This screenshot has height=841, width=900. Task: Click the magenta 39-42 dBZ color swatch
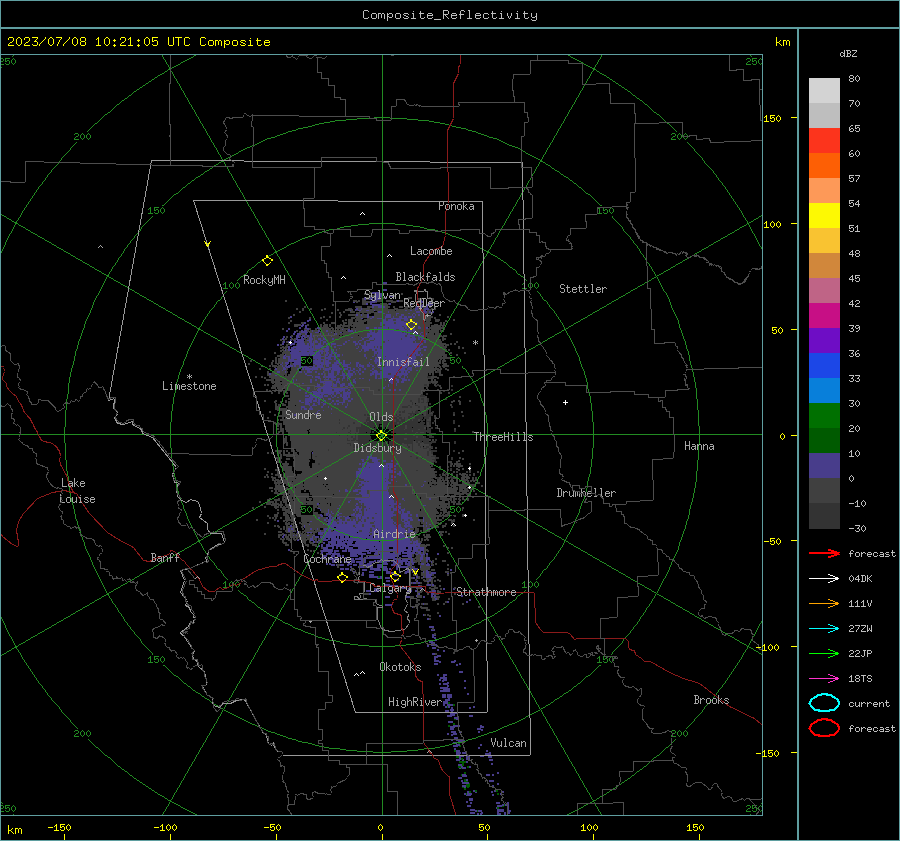824,316
